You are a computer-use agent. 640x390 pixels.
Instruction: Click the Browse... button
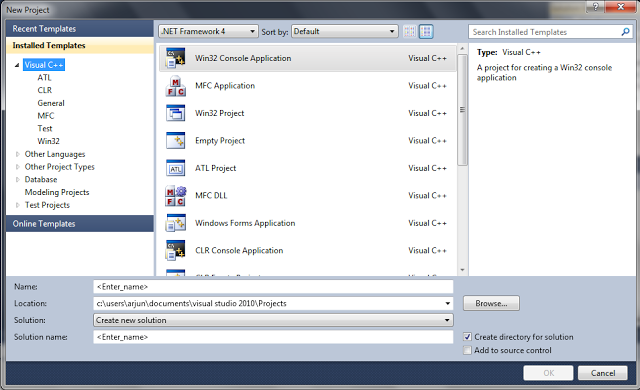[491, 304]
